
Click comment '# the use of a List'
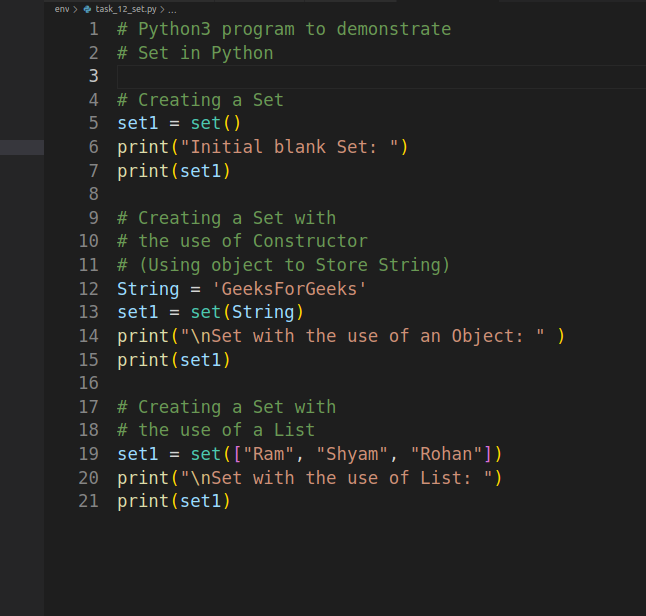[x=216, y=430]
